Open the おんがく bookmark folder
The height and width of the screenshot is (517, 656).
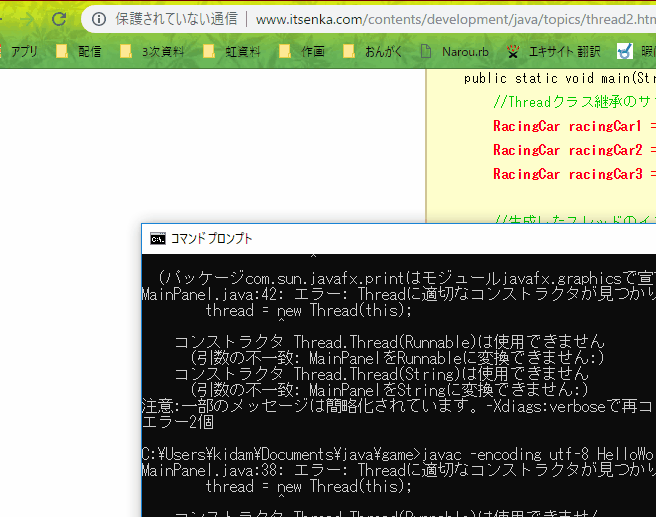tap(372, 51)
